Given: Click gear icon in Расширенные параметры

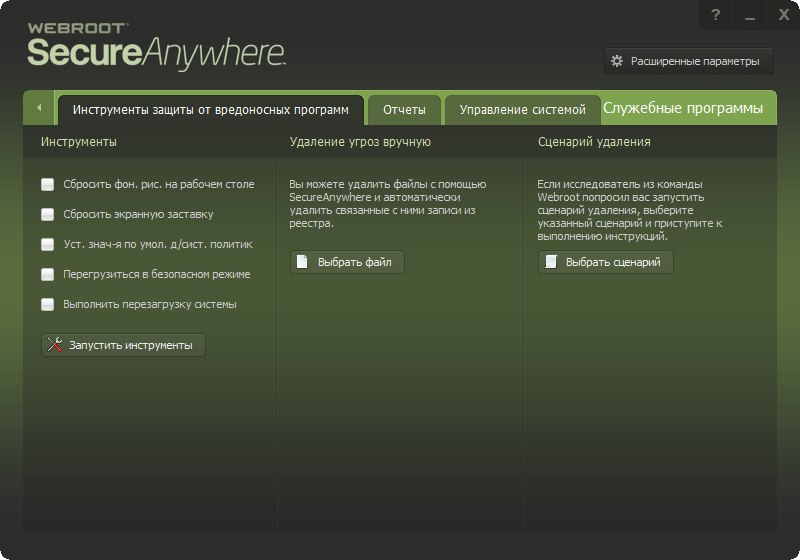Looking at the screenshot, I should [617, 61].
